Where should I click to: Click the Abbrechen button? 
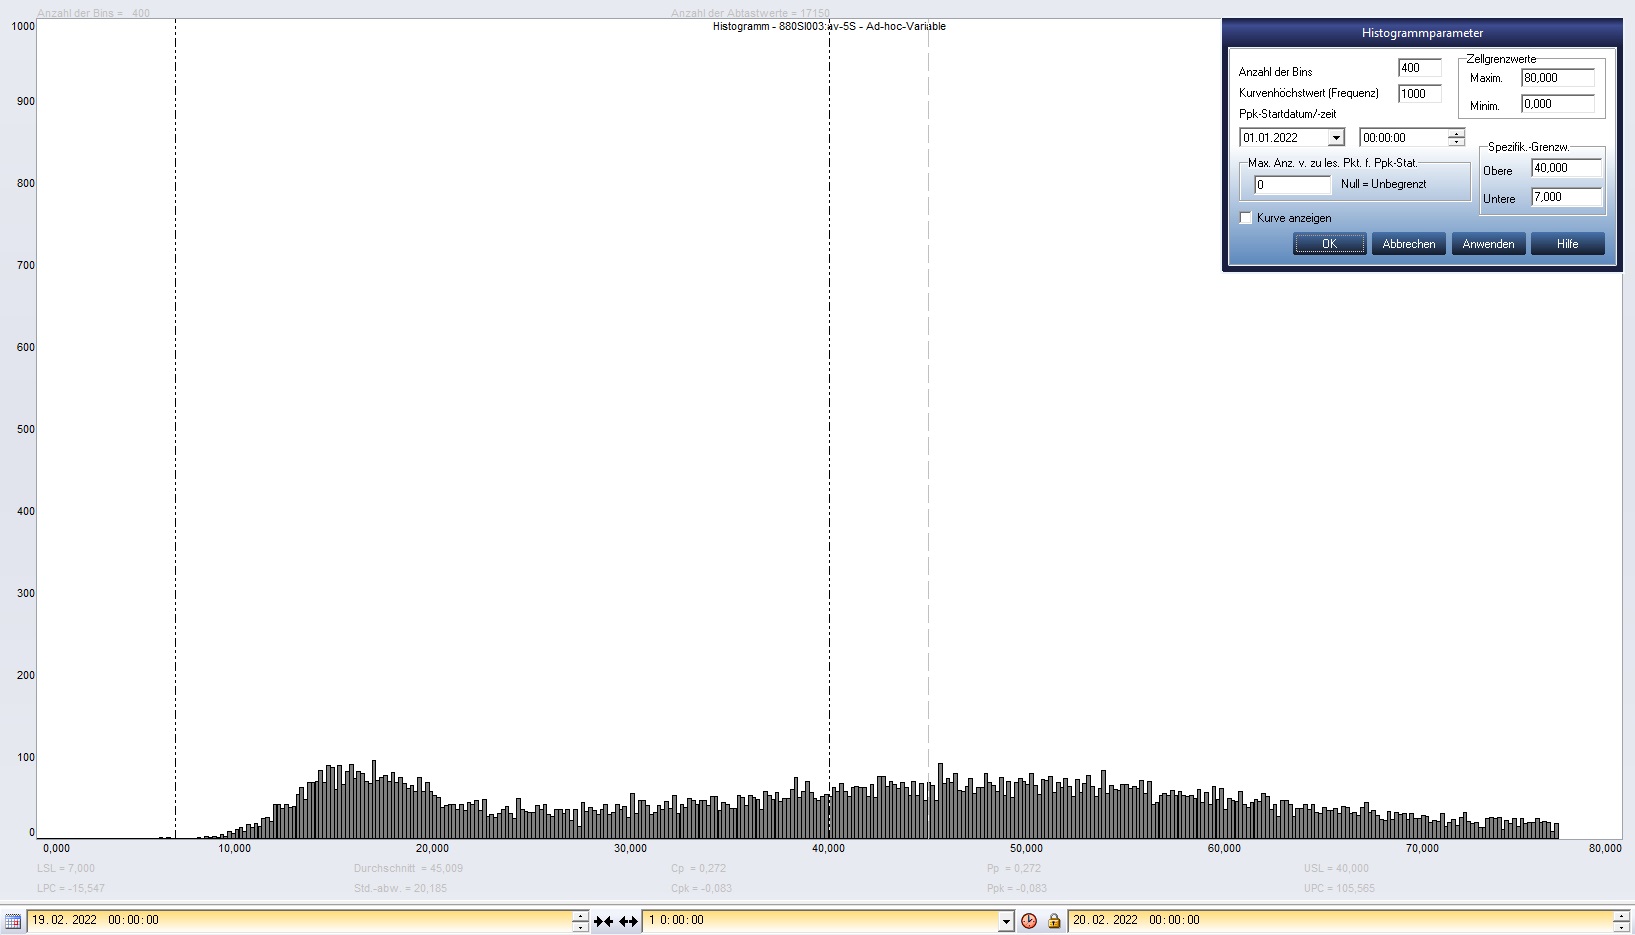(x=1408, y=244)
